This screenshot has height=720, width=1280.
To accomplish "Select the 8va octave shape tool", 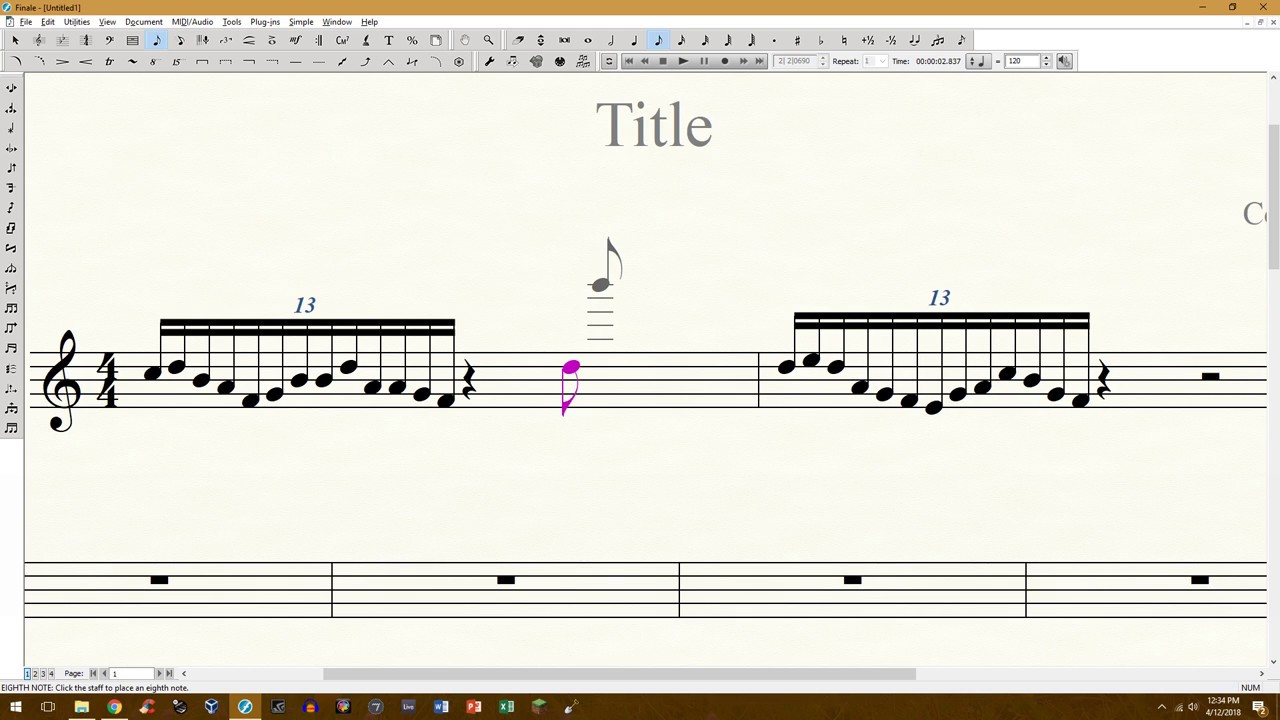I will pyautogui.click(x=153, y=61).
